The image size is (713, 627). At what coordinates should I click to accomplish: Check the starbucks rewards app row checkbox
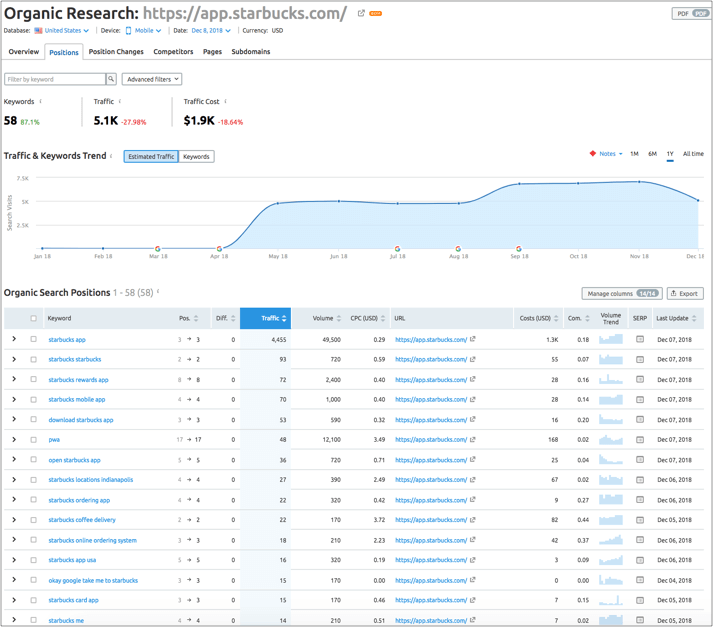[x=34, y=379]
